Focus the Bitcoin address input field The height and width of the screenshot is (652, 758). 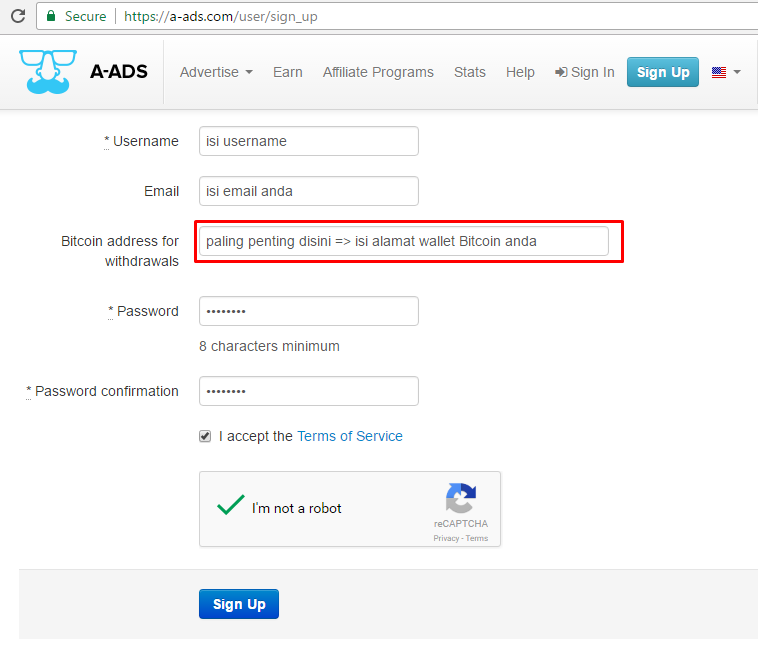click(404, 241)
